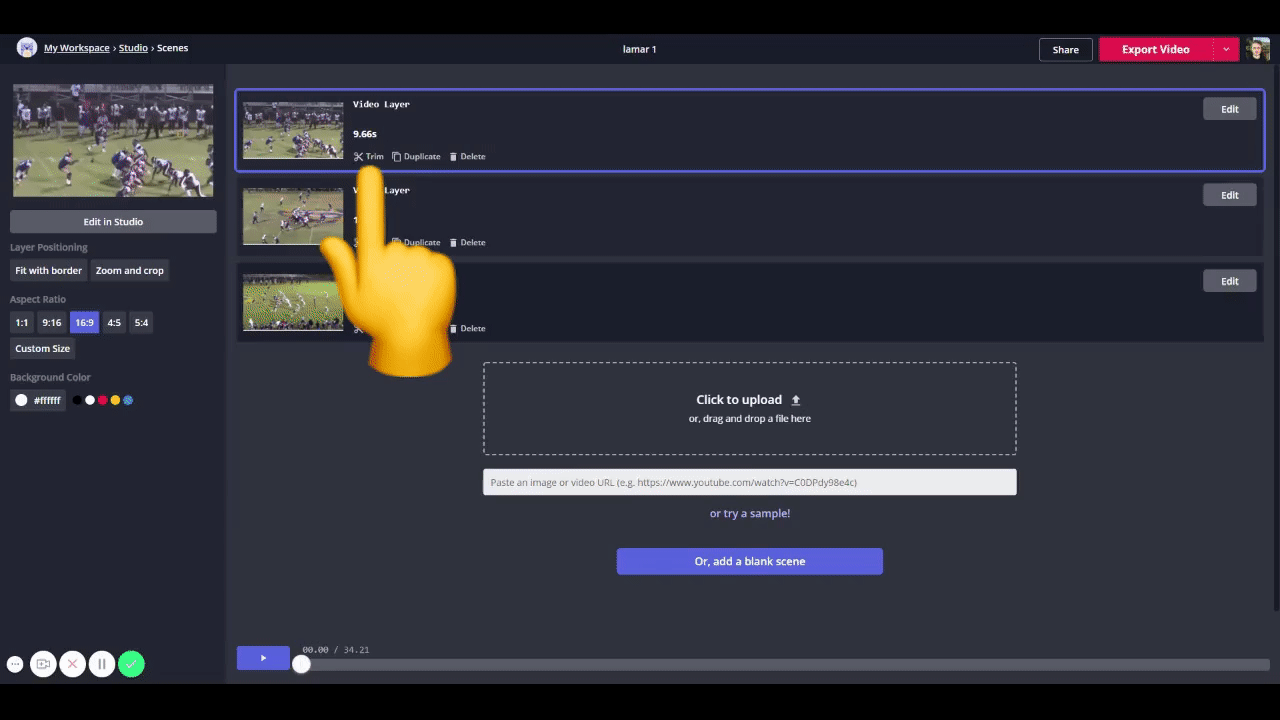Select the 16:9 aspect ratio
Screen dimensions: 1280x720
click(x=84, y=323)
